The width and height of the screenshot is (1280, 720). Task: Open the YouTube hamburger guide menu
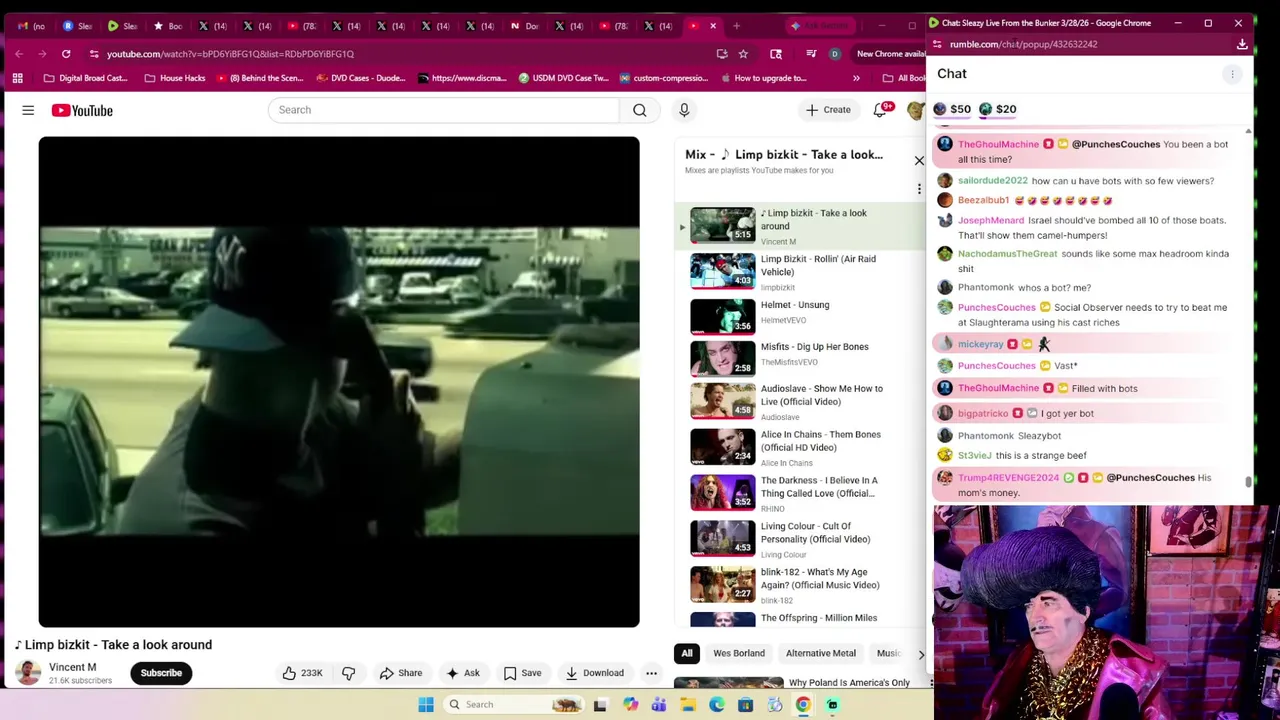pyautogui.click(x=28, y=110)
